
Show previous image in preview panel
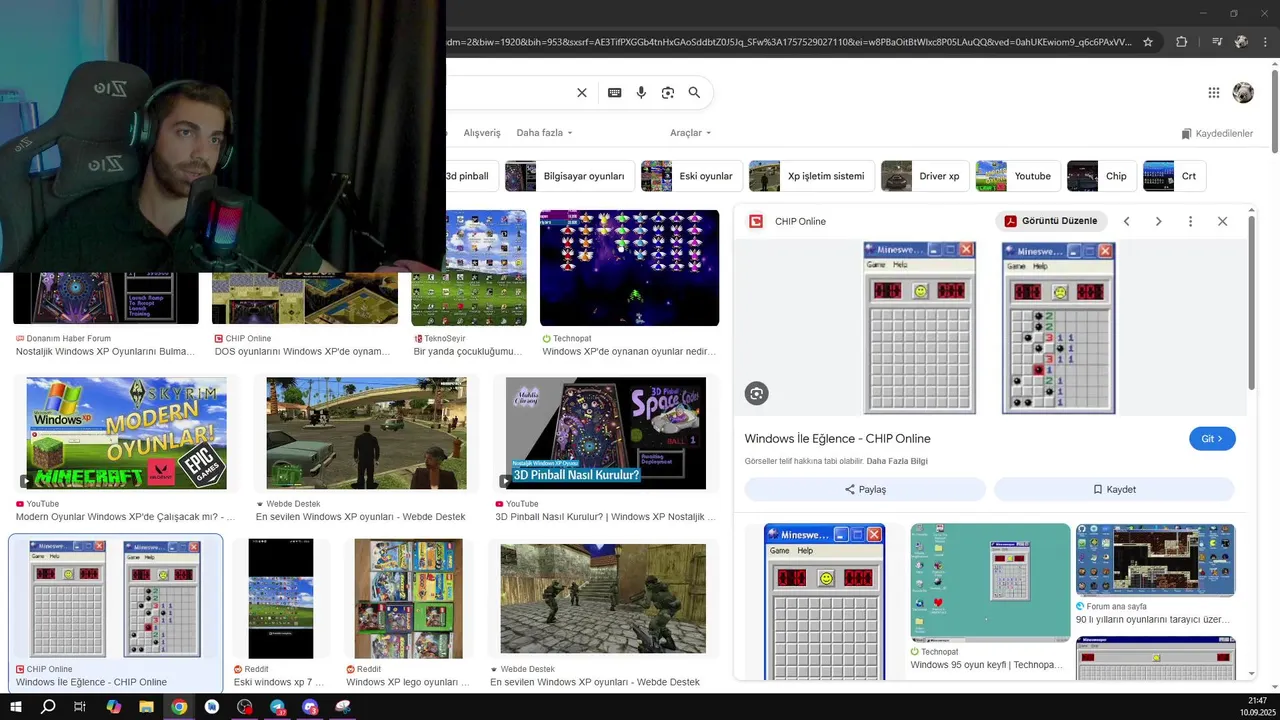(x=1126, y=221)
